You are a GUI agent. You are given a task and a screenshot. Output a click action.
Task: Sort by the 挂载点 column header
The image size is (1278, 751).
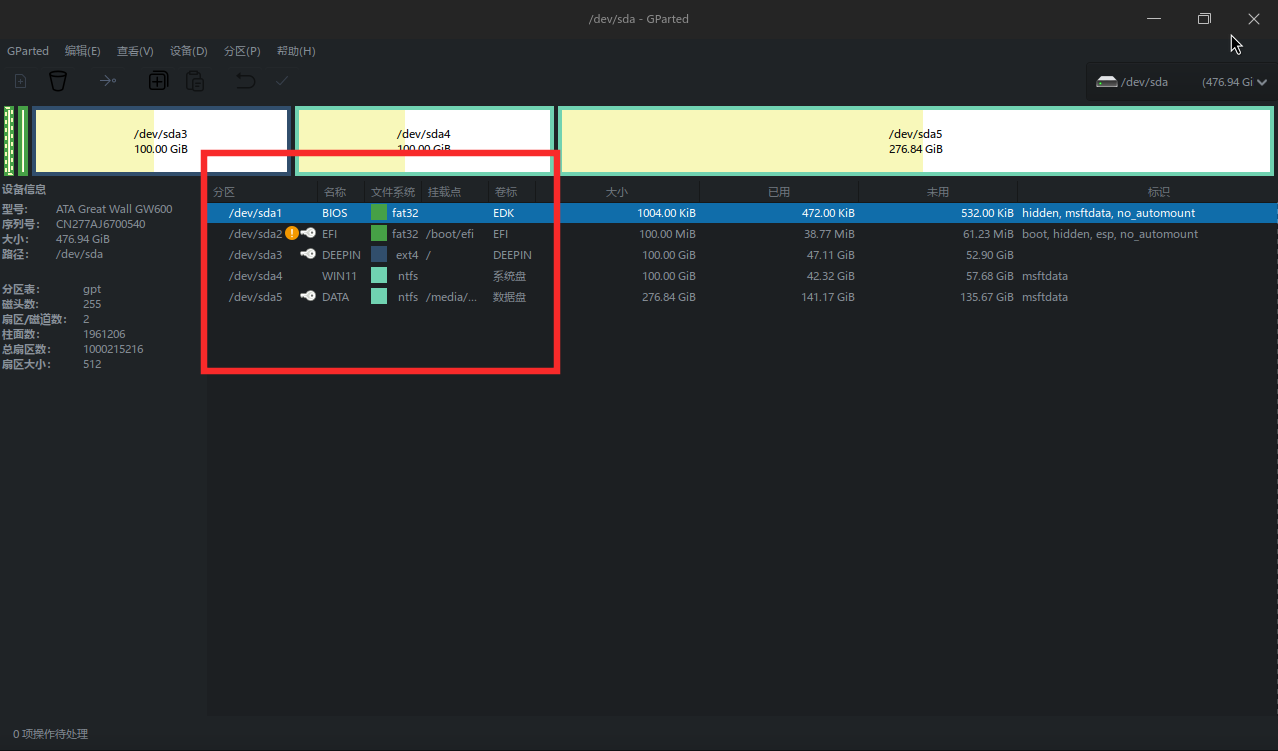(456, 192)
